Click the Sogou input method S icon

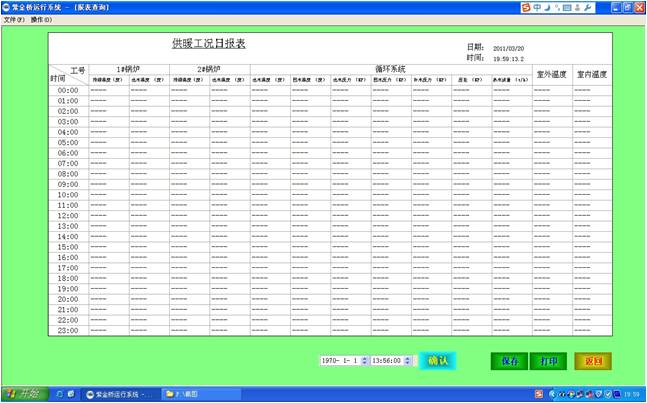tap(526, 7)
